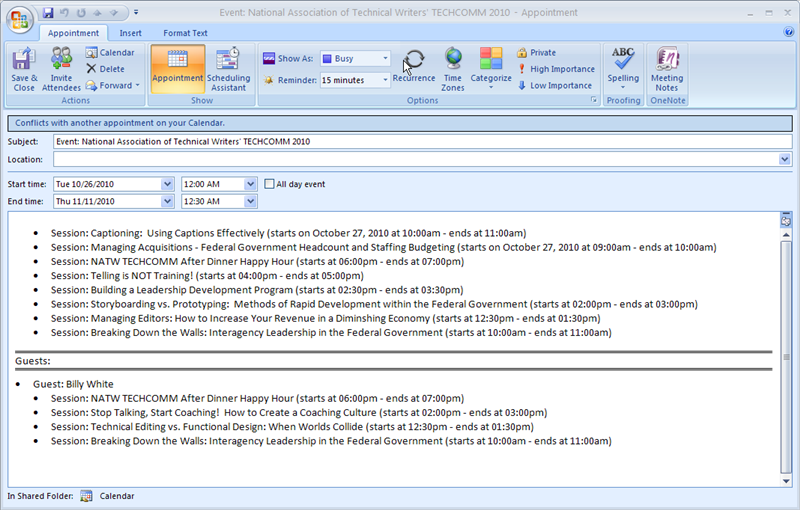Open the end date picker
Screen dimensions: 800x510
pos(167,201)
